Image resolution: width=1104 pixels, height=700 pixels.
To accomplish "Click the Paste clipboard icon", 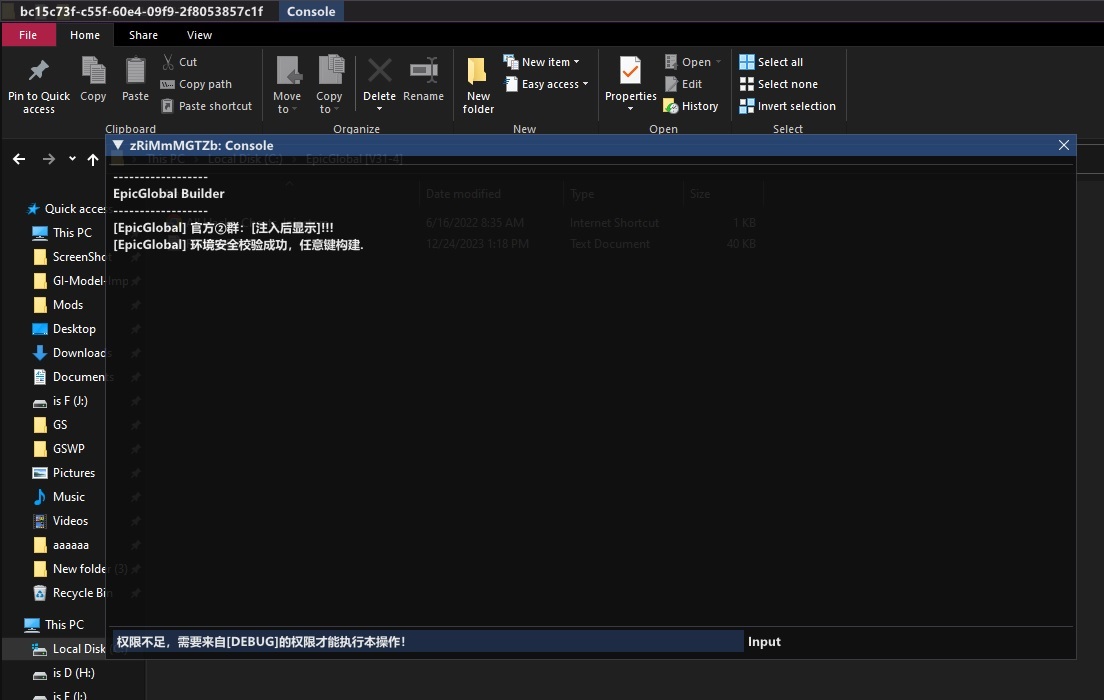I will [135, 70].
